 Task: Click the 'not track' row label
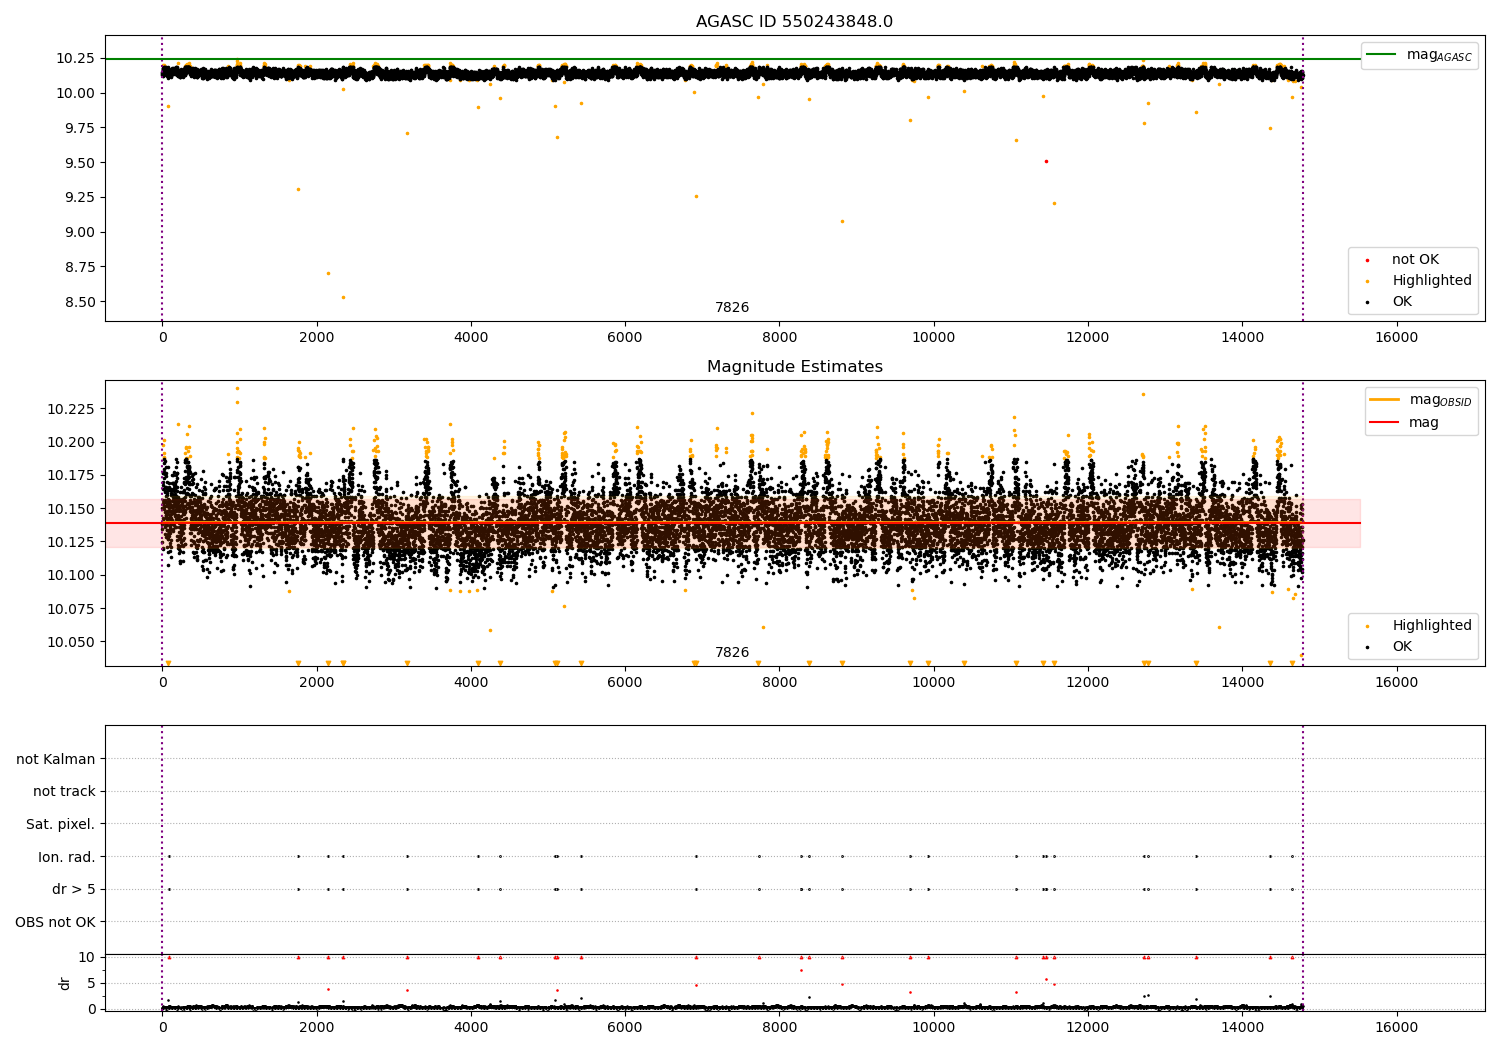64,791
